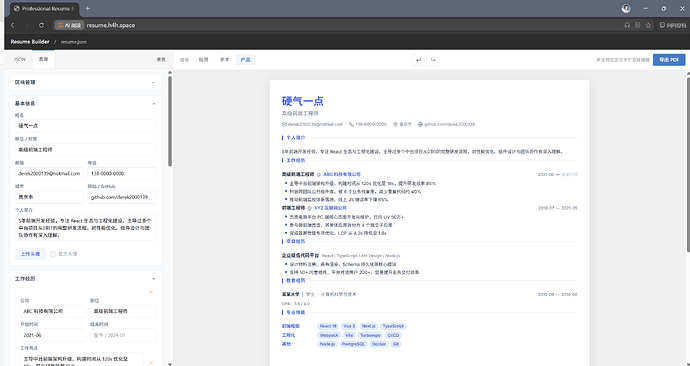
Task: Toggle the show avatar checkbox
Action: tap(53, 254)
